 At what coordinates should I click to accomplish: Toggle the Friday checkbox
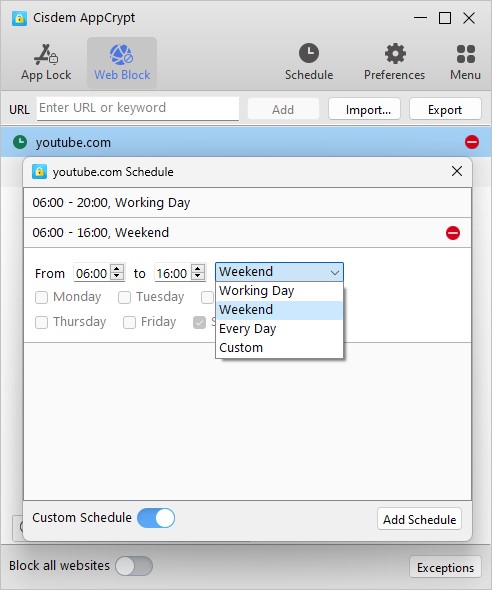pos(129,322)
